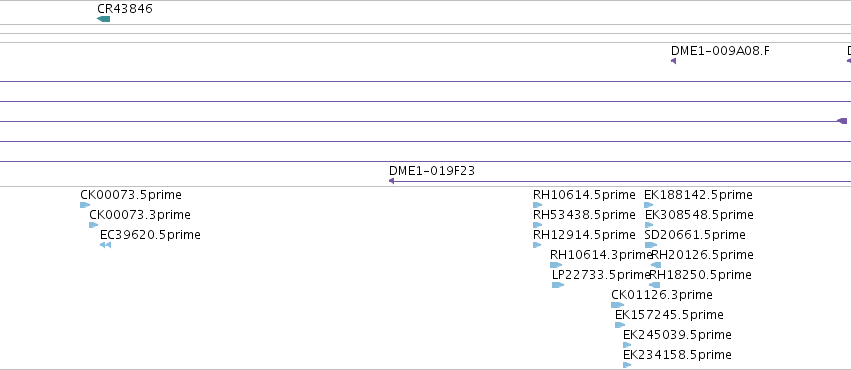Click the SD20661.5prime text label
The image size is (851, 370).
coord(695,235)
